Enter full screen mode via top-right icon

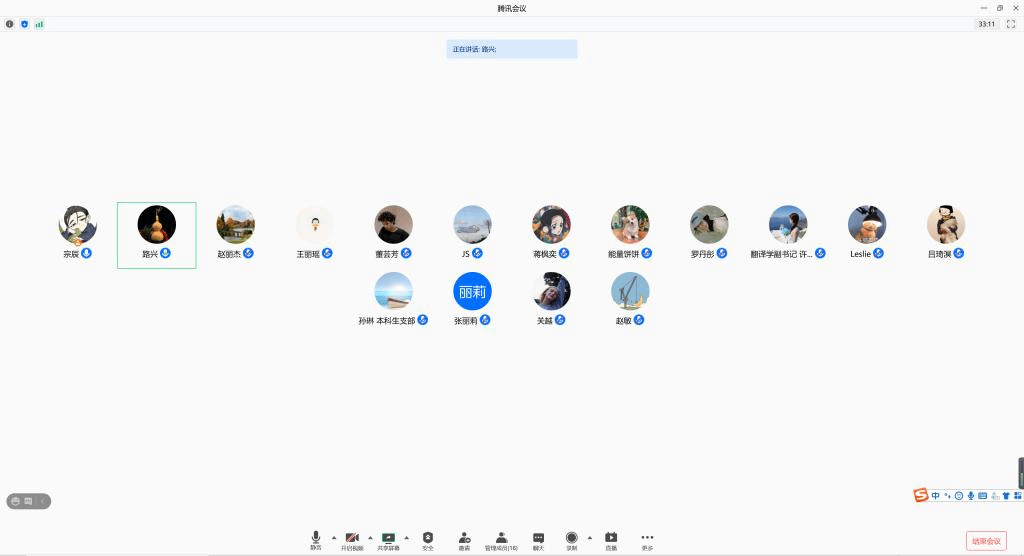click(x=1010, y=23)
